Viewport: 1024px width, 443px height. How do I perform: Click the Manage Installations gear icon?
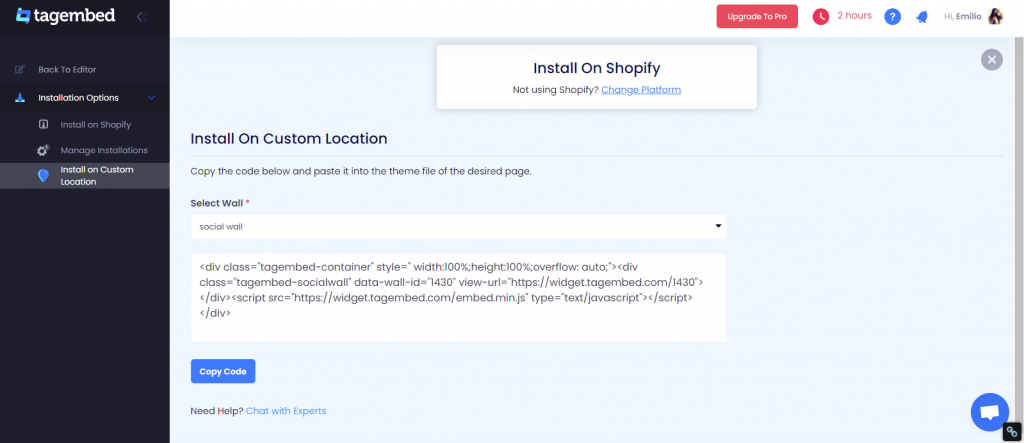coord(43,150)
